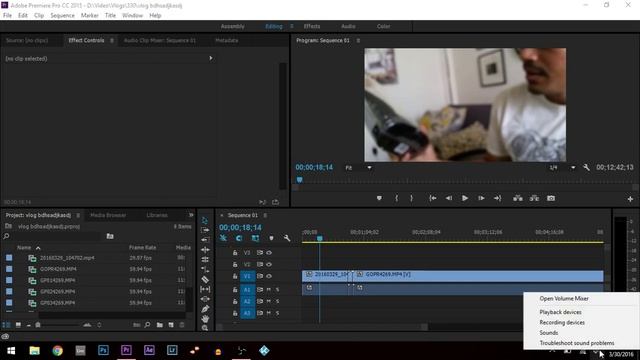Toggle V2 track output eye
The width and height of the screenshot is (640, 360).
pyautogui.click(x=269, y=264)
